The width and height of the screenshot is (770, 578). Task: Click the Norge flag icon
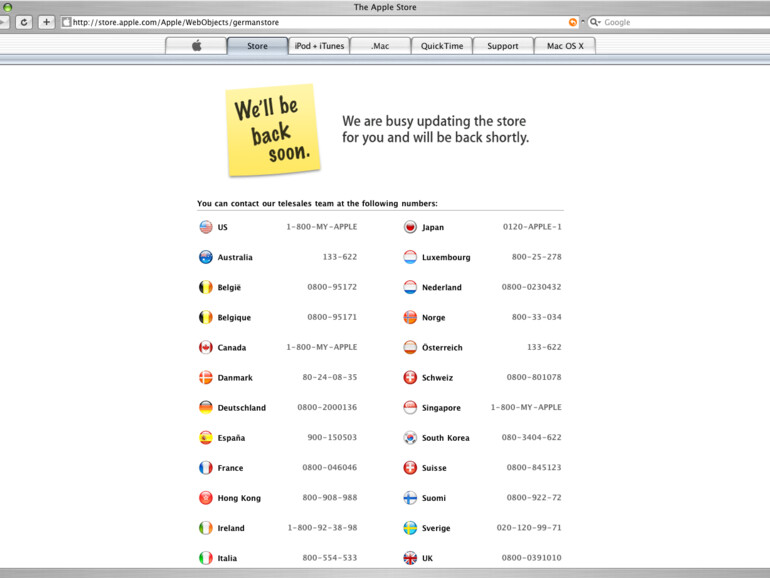(410, 317)
